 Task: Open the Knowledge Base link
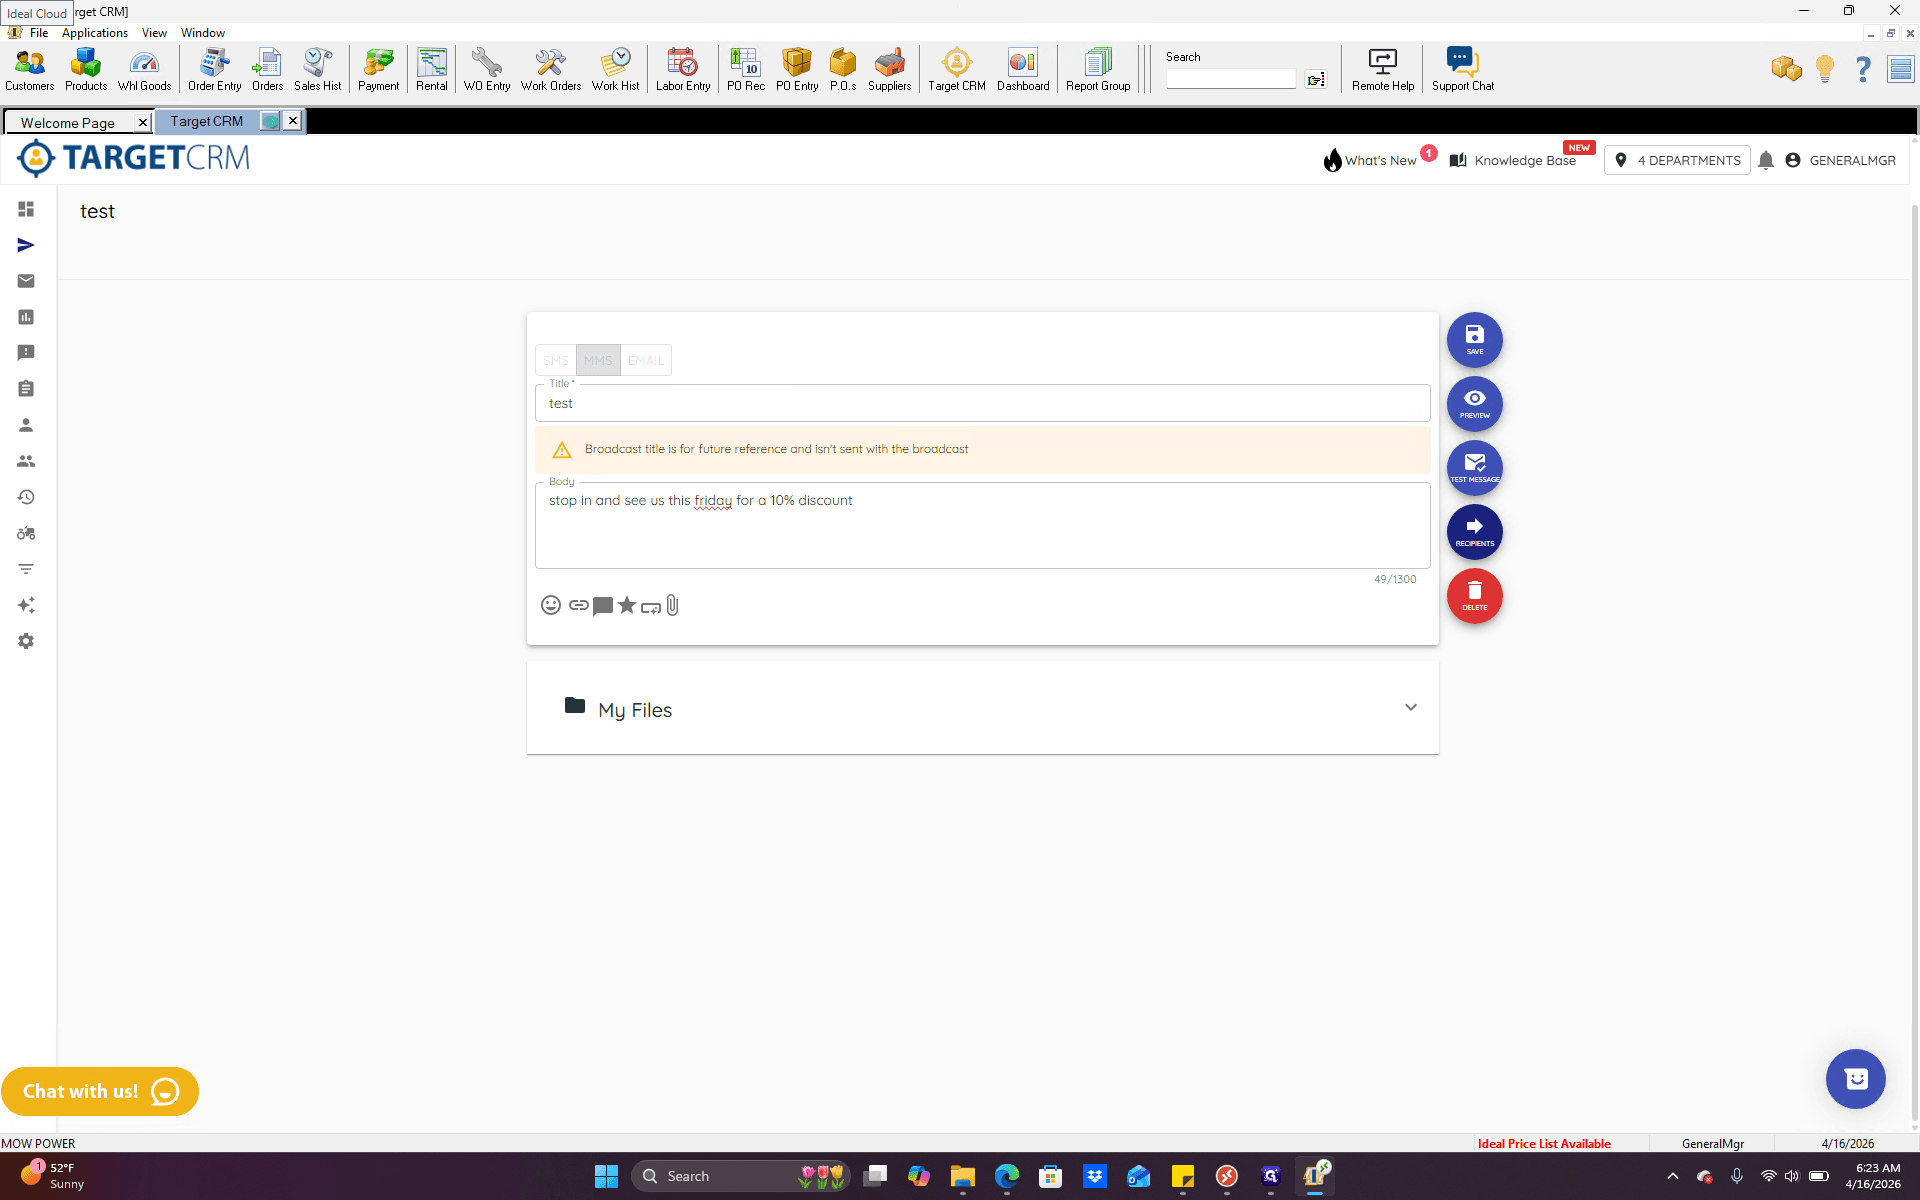(x=1513, y=160)
